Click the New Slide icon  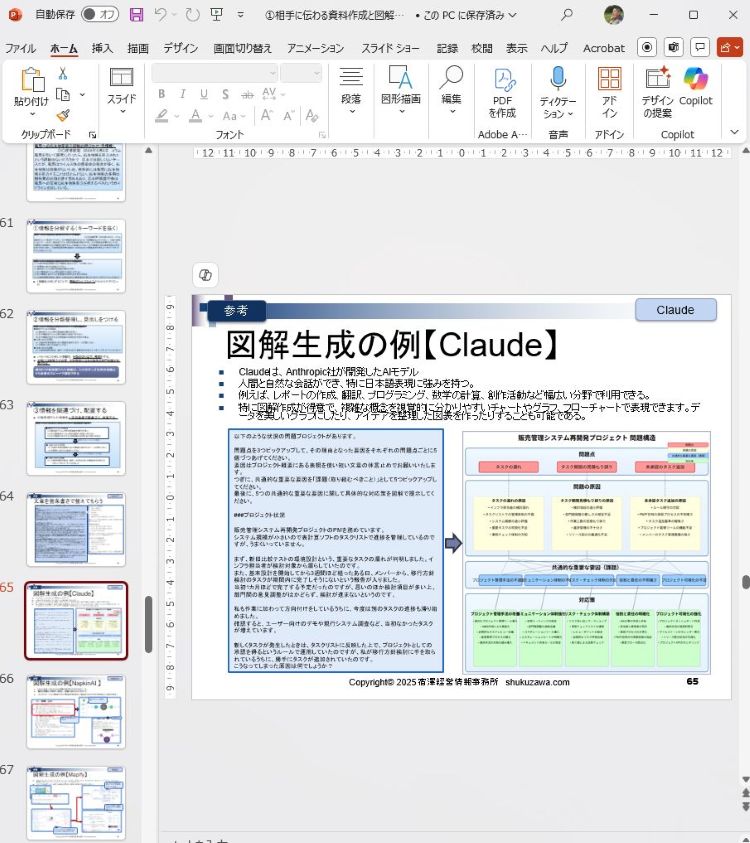(122, 78)
